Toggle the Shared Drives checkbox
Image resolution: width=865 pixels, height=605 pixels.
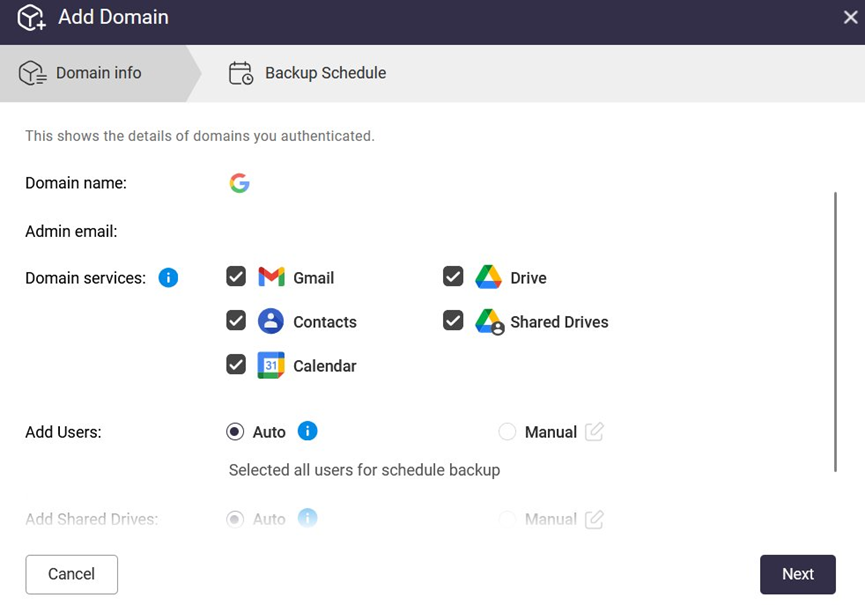pos(453,321)
